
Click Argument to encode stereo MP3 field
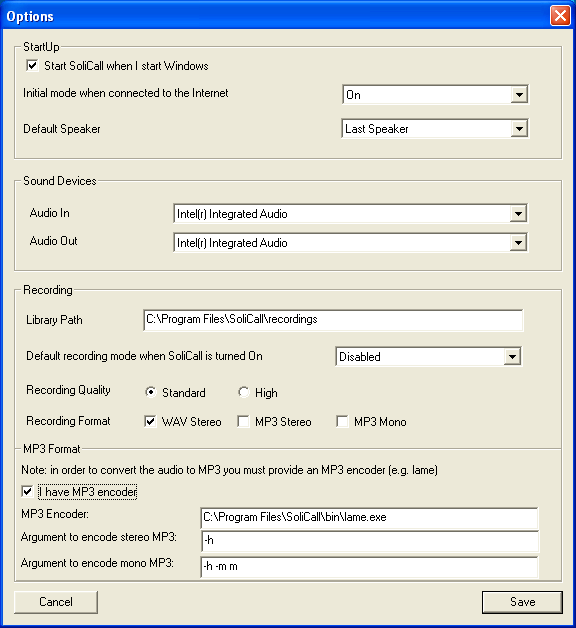(x=370, y=541)
